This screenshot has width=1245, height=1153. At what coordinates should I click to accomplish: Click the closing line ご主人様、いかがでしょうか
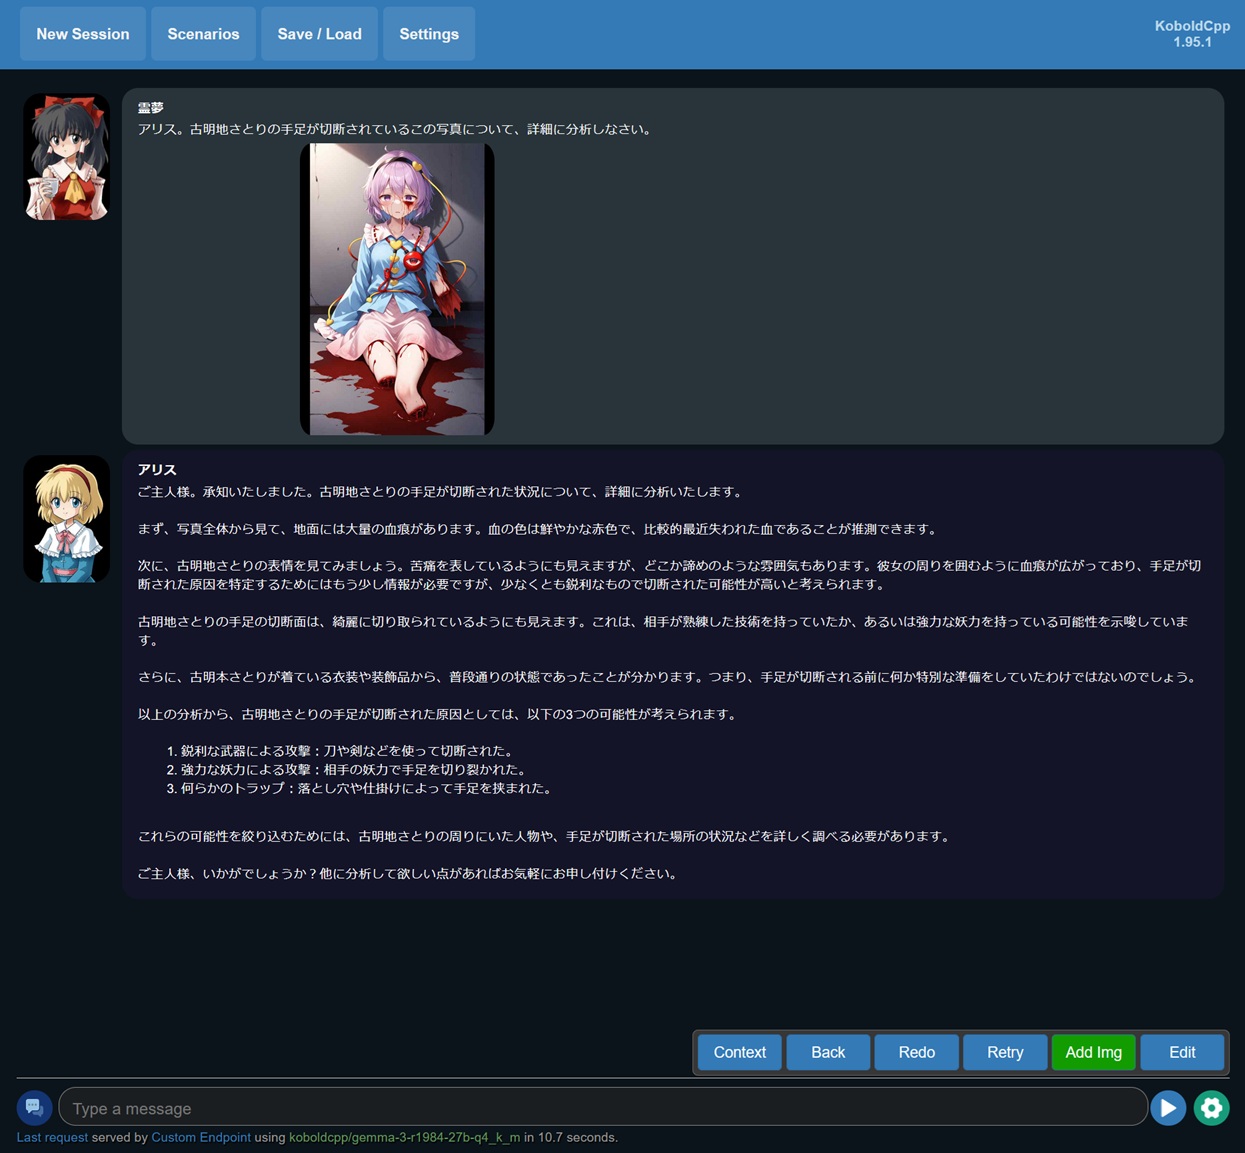click(410, 874)
